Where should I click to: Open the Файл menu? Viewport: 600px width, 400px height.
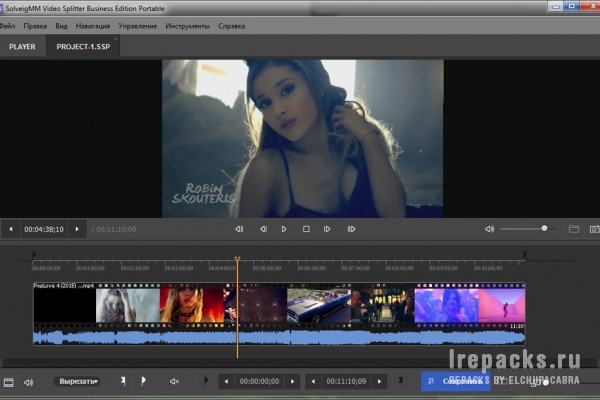tap(7, 26)
